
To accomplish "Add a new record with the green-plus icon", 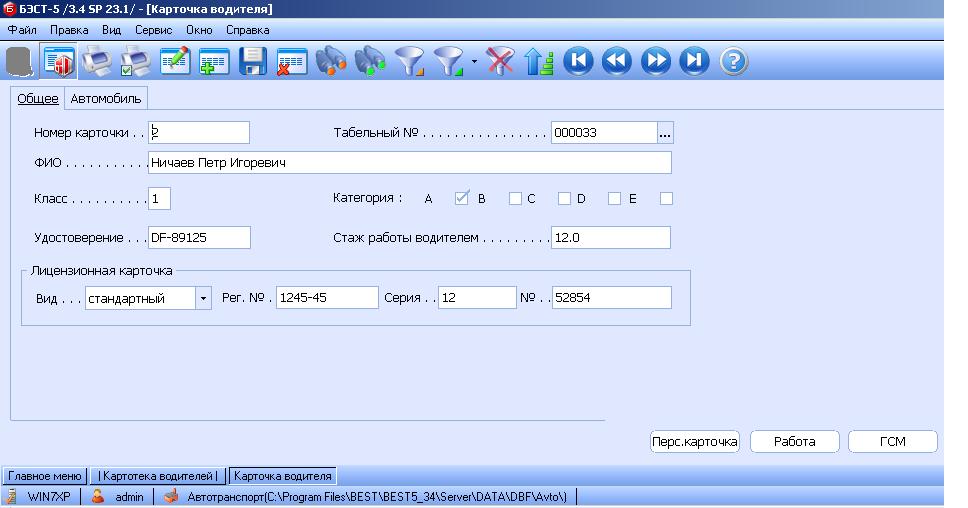I will (214, 62).
